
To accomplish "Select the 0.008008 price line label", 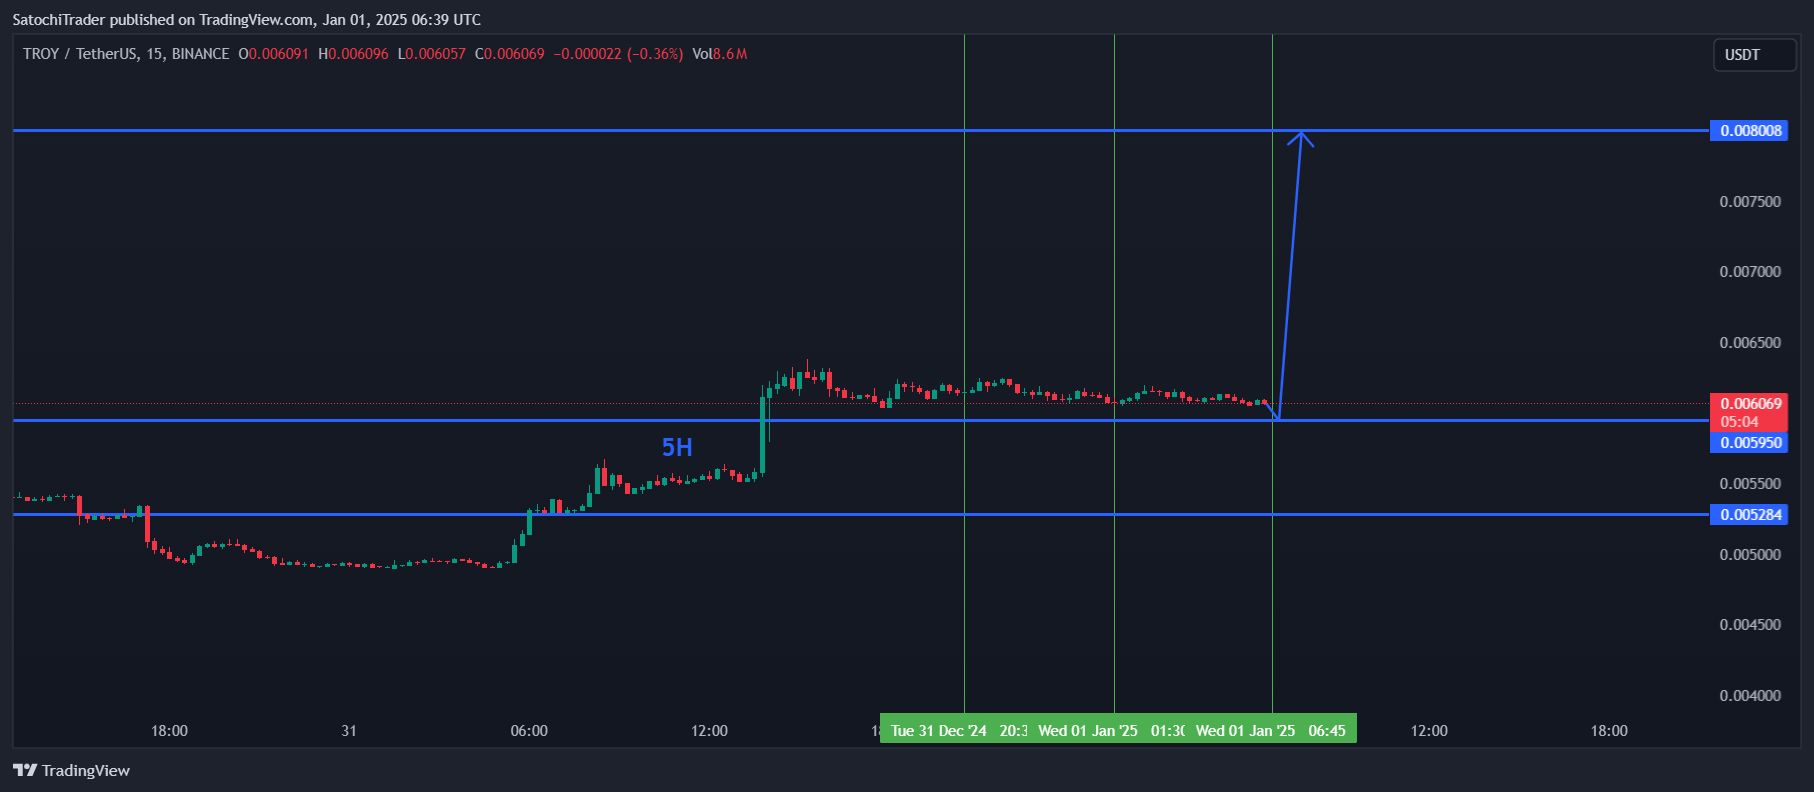I will (1748, 130).
